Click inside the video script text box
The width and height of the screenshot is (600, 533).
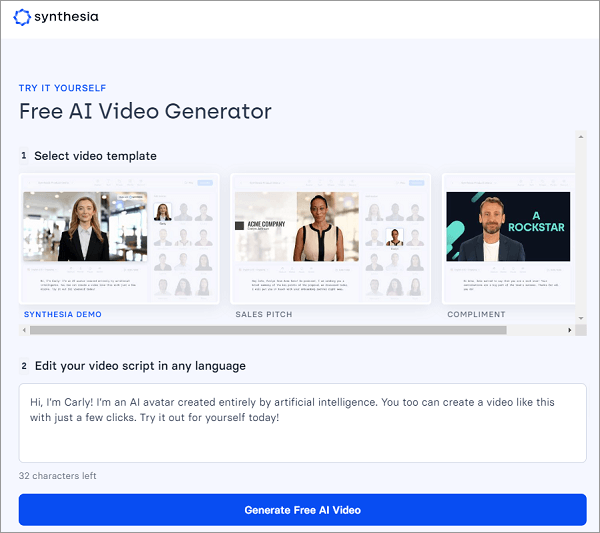click(302, 423)
